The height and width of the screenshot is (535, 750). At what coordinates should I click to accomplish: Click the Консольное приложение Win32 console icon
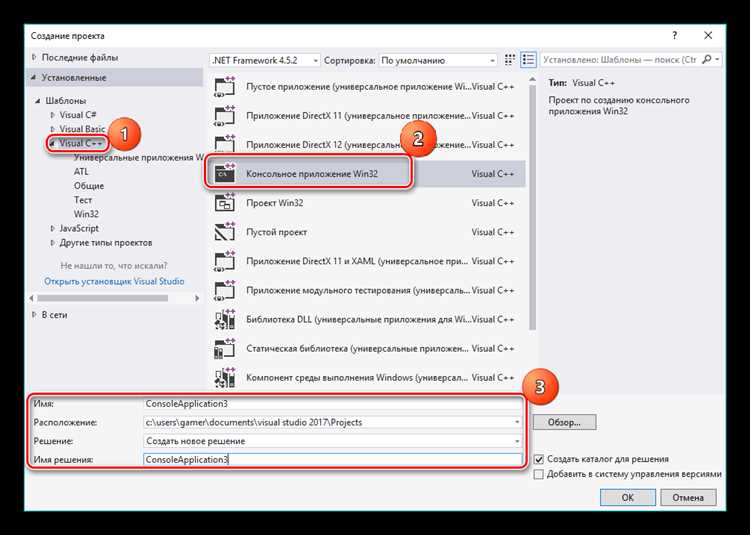(x=225, y=174)
